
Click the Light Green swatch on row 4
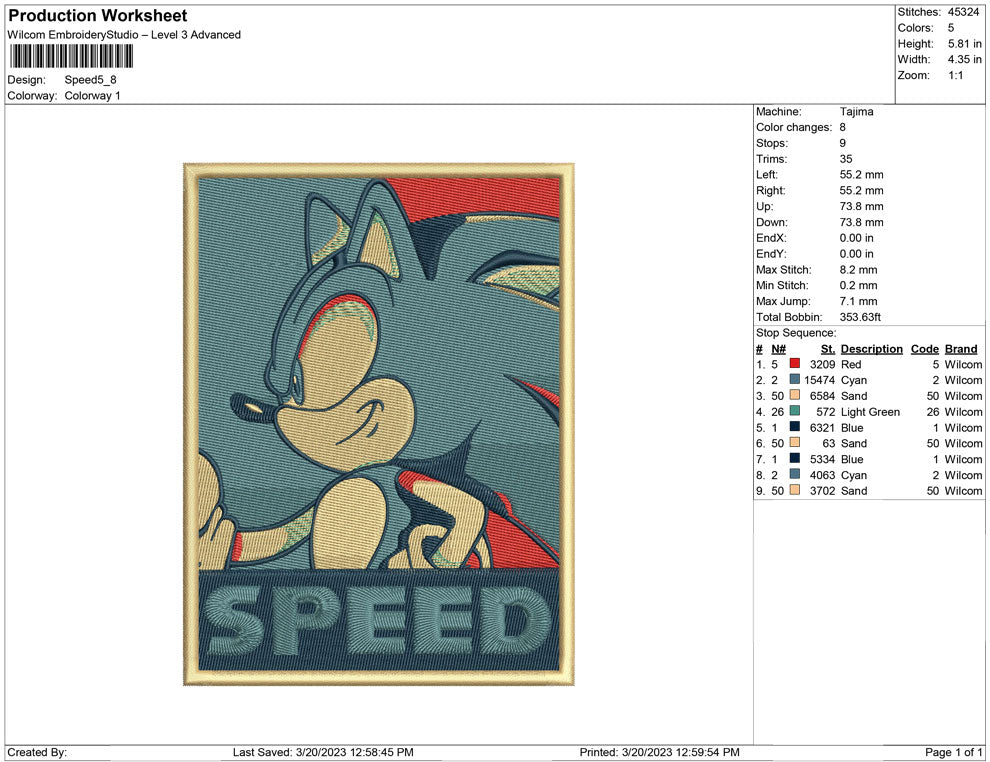click(x=795, y=412)
